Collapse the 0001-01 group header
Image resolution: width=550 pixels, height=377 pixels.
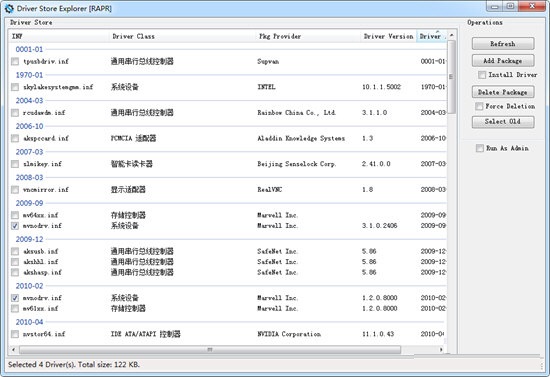point(29,49)
